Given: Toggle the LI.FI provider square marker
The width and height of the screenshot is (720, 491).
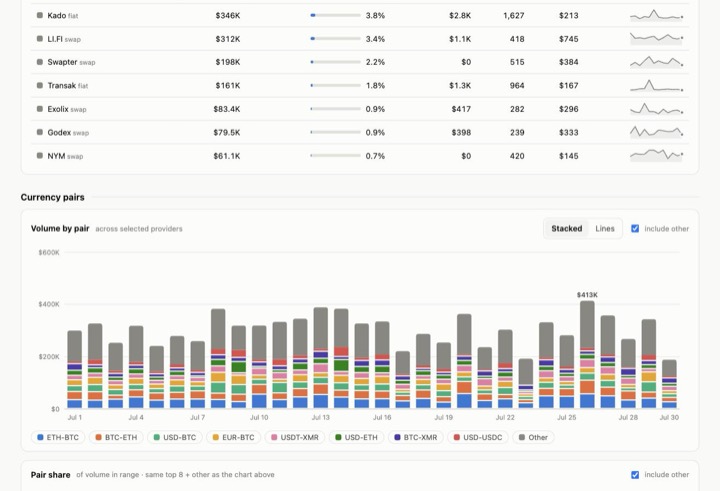Looking at the screenshot, I should tap(40, 39).
